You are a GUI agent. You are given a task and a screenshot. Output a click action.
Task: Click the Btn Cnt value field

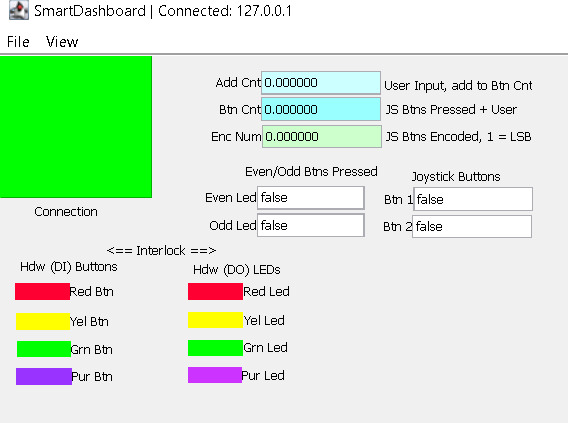click(321, 109)
